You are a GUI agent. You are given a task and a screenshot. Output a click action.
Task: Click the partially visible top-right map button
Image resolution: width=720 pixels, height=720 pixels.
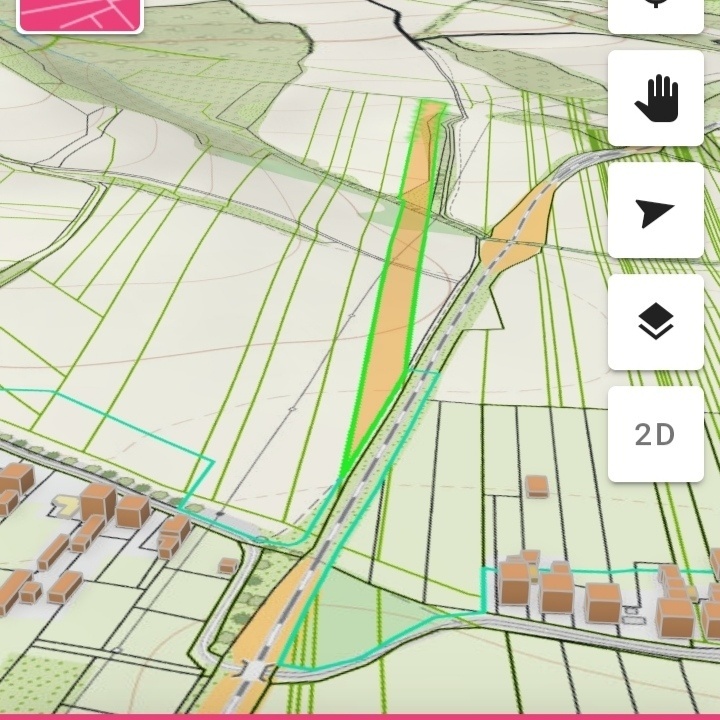656,15
